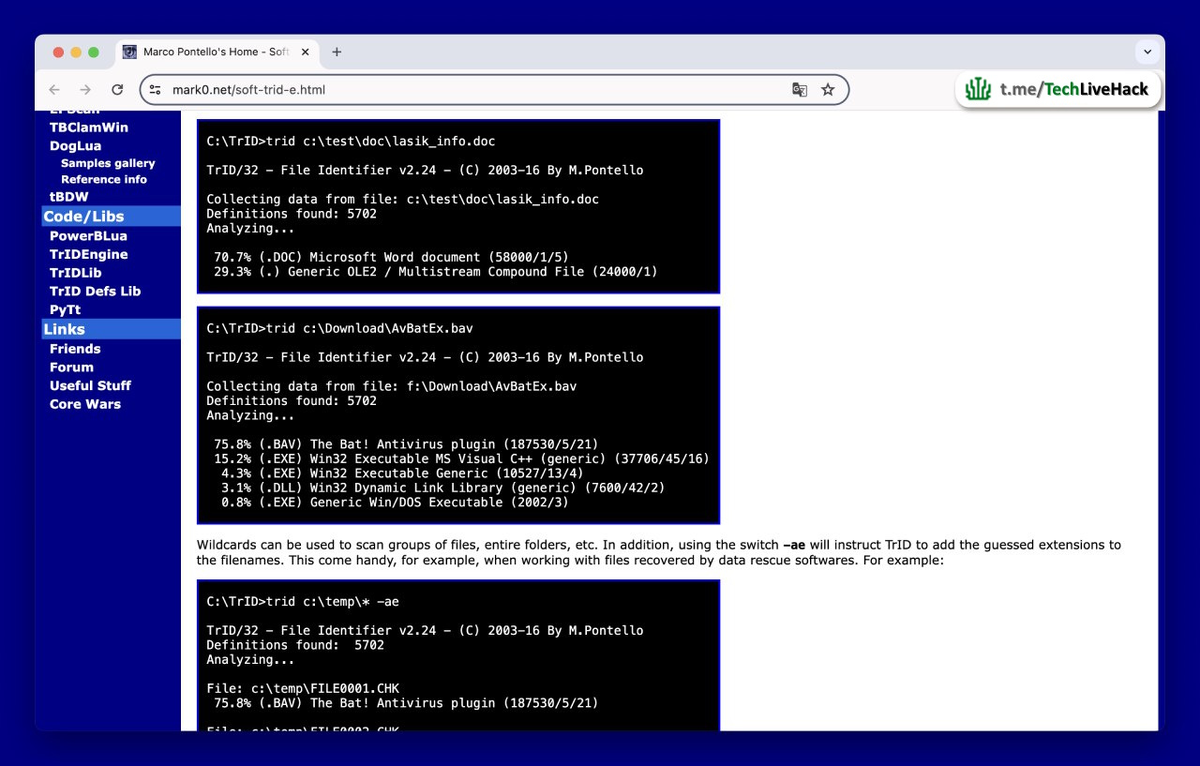The image size is (1200, 766).
Task: Open the Reference info sidebar link
Action: click(104, 179)
